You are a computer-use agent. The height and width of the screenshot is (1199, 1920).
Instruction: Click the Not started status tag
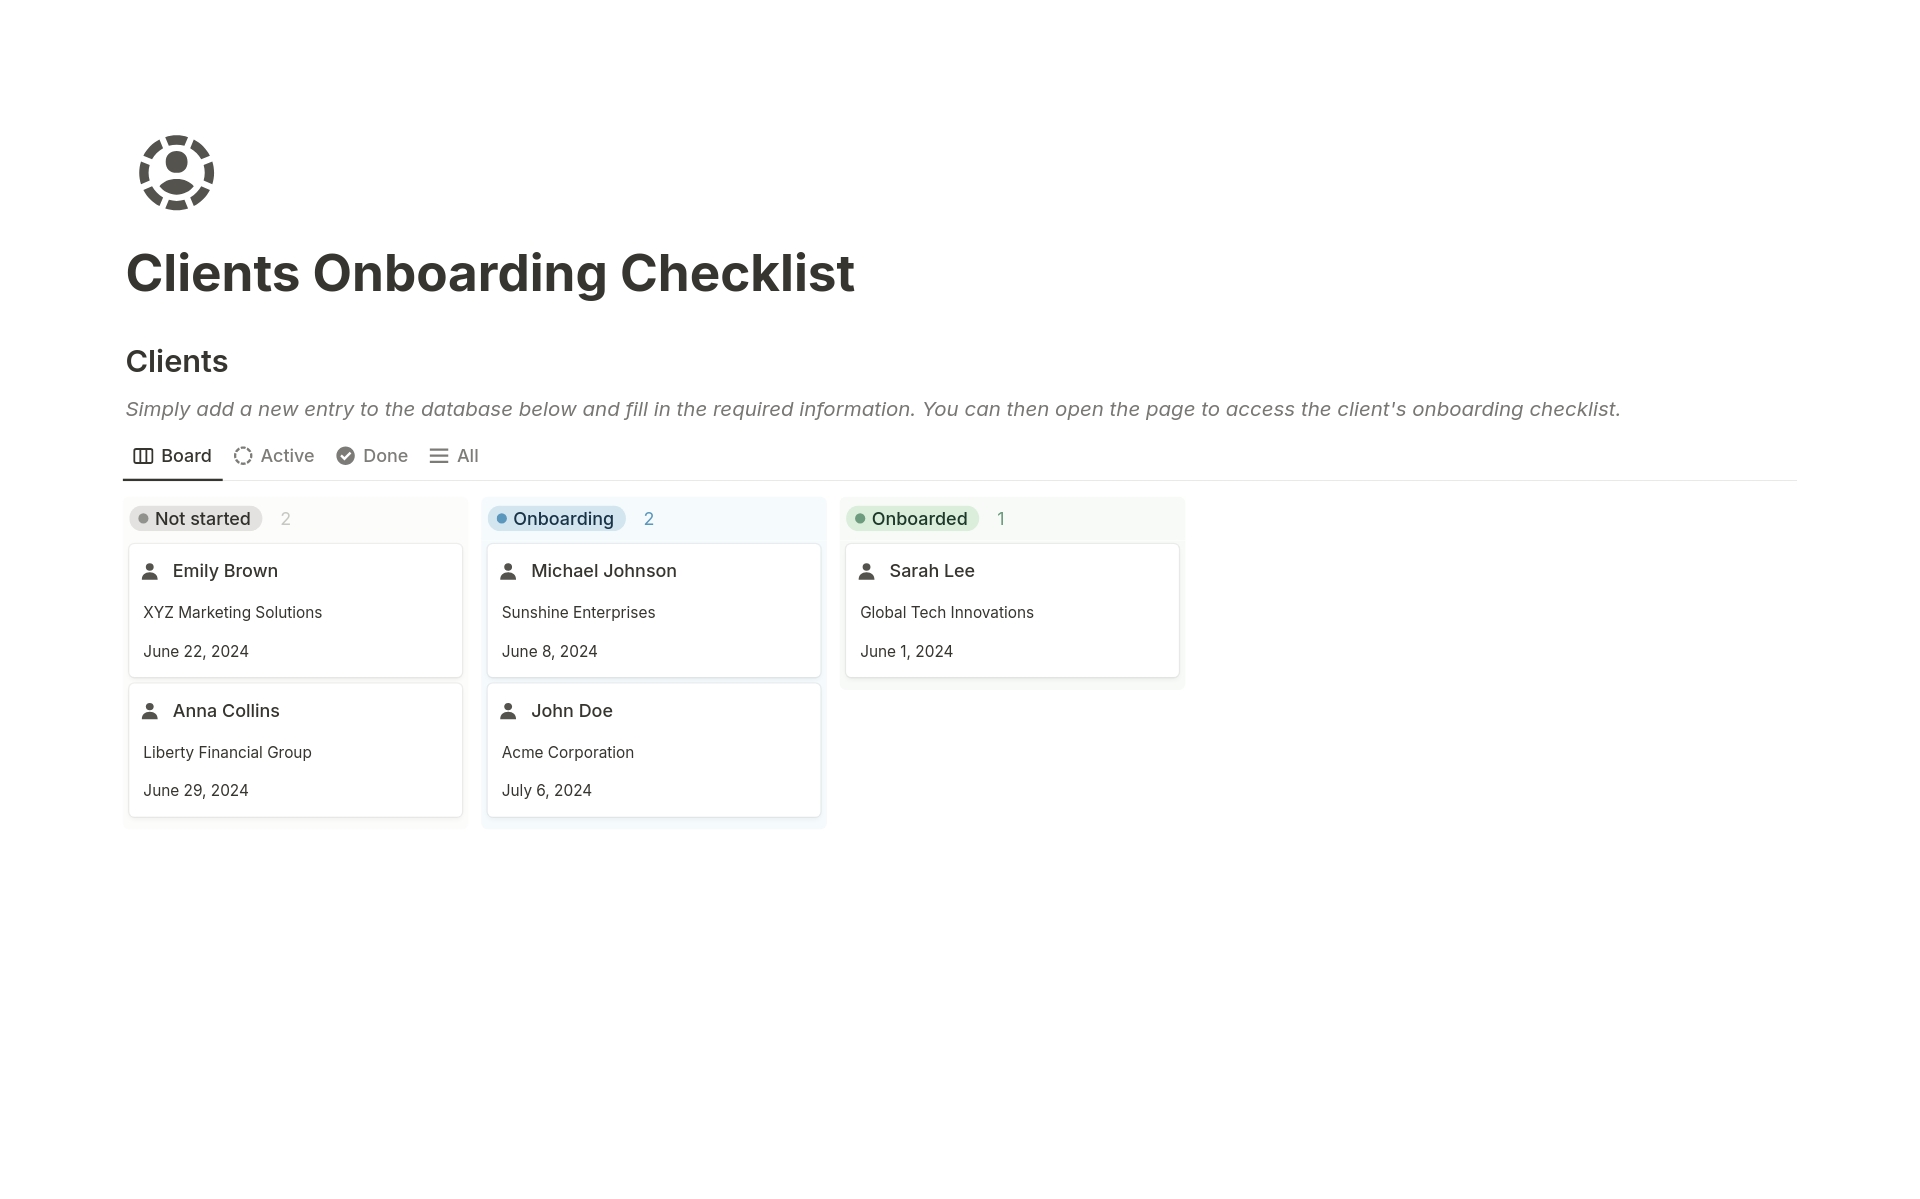coord(196,519)
